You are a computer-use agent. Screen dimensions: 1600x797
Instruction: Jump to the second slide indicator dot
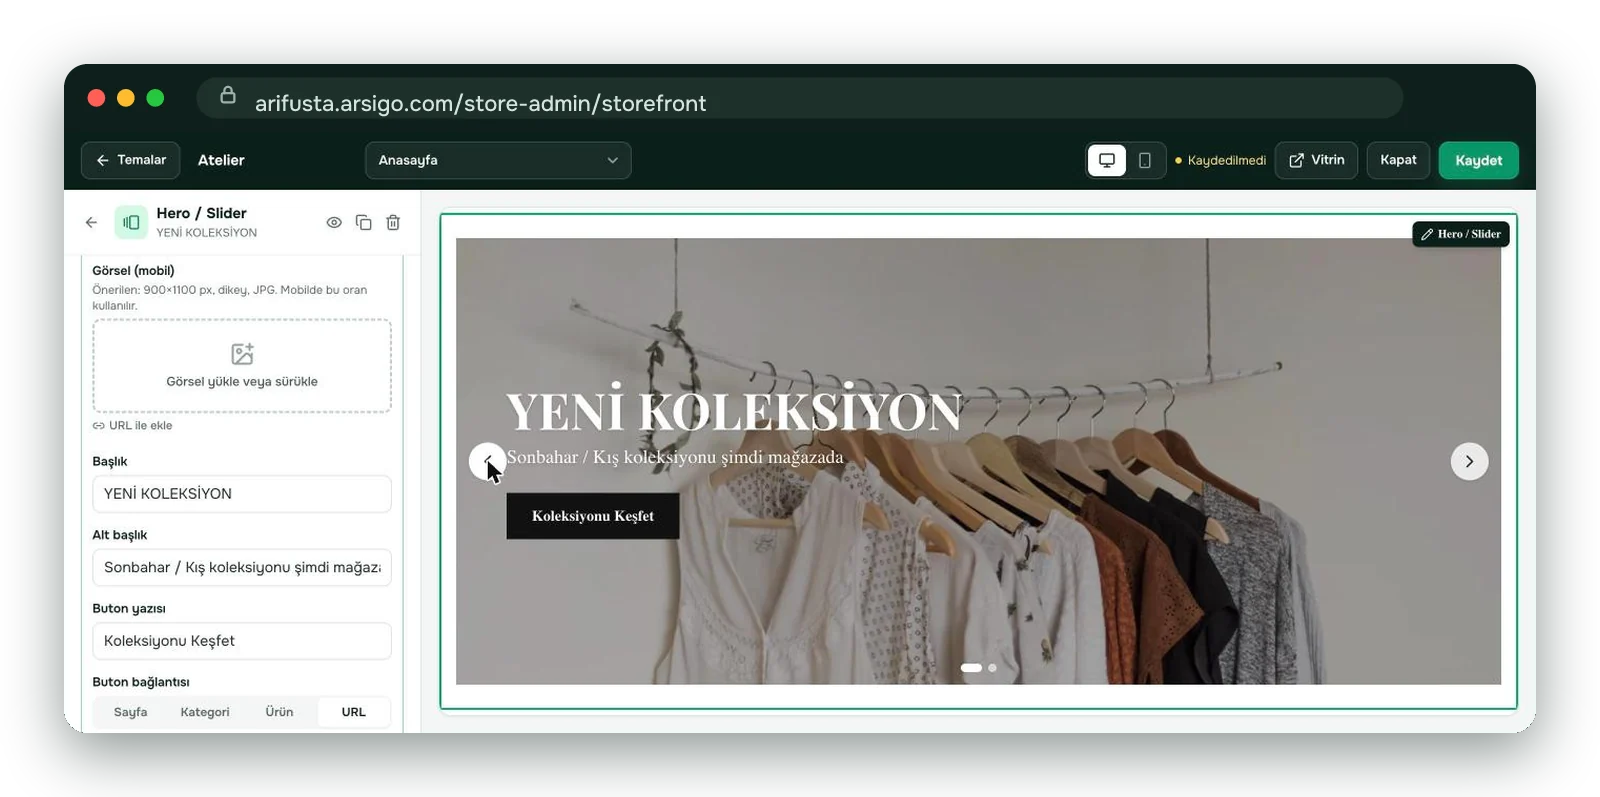click(992, 668)
